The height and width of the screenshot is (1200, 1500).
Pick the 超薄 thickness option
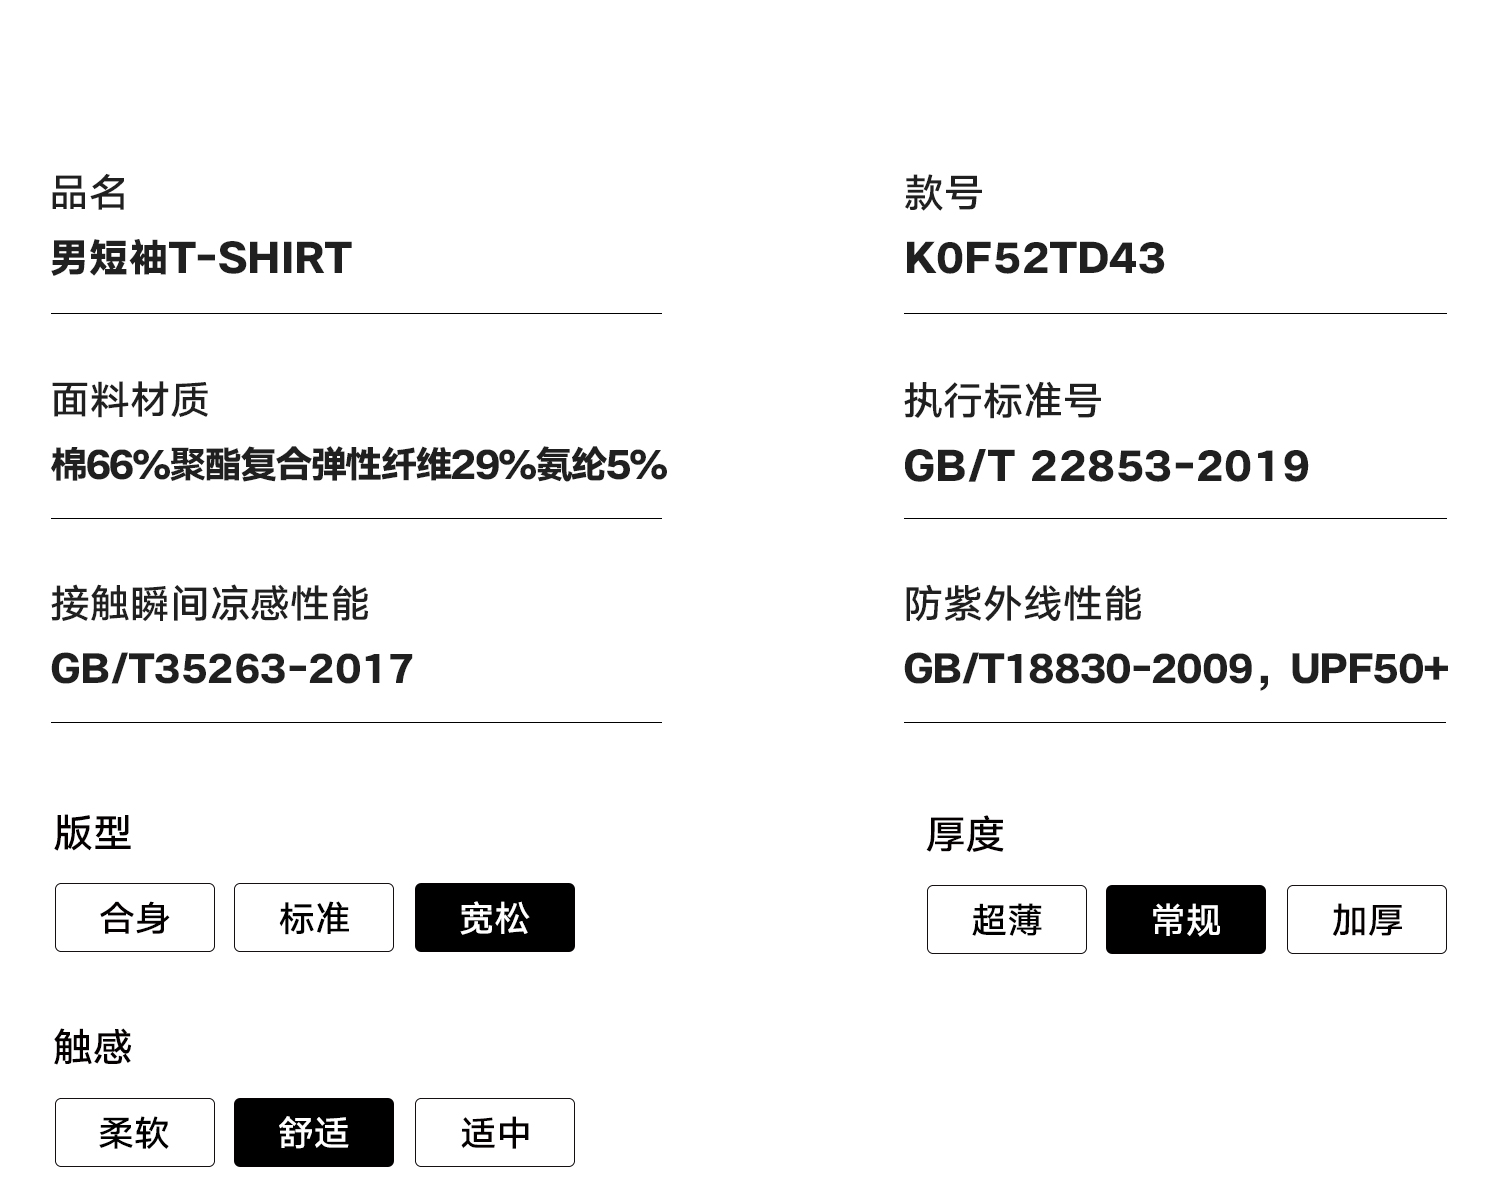coord(1006,920)
